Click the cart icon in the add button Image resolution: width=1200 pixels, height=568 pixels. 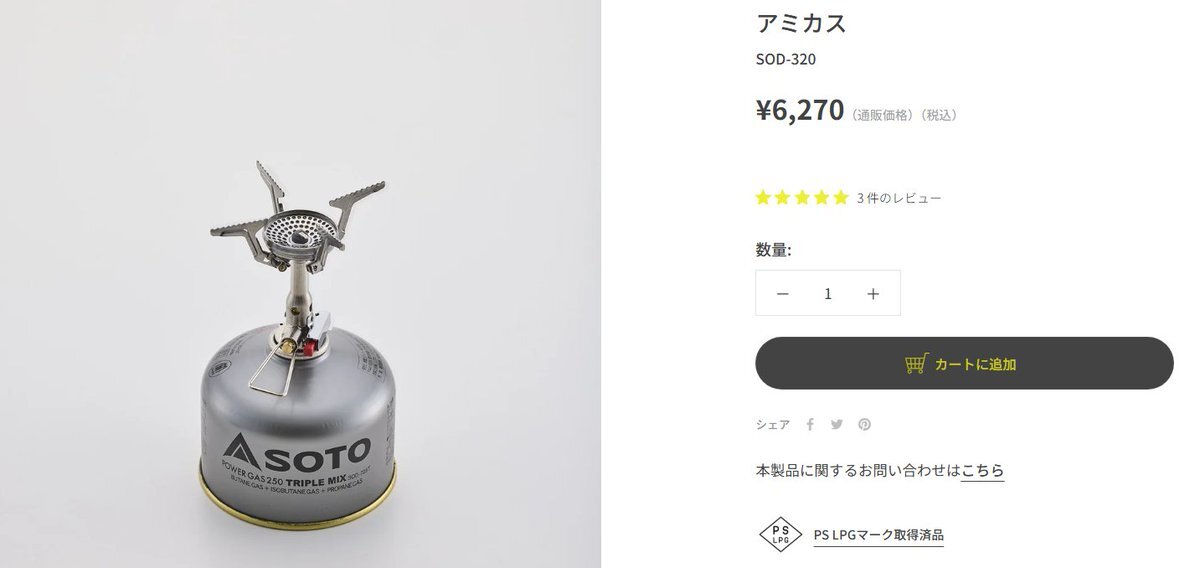point(915,364)
